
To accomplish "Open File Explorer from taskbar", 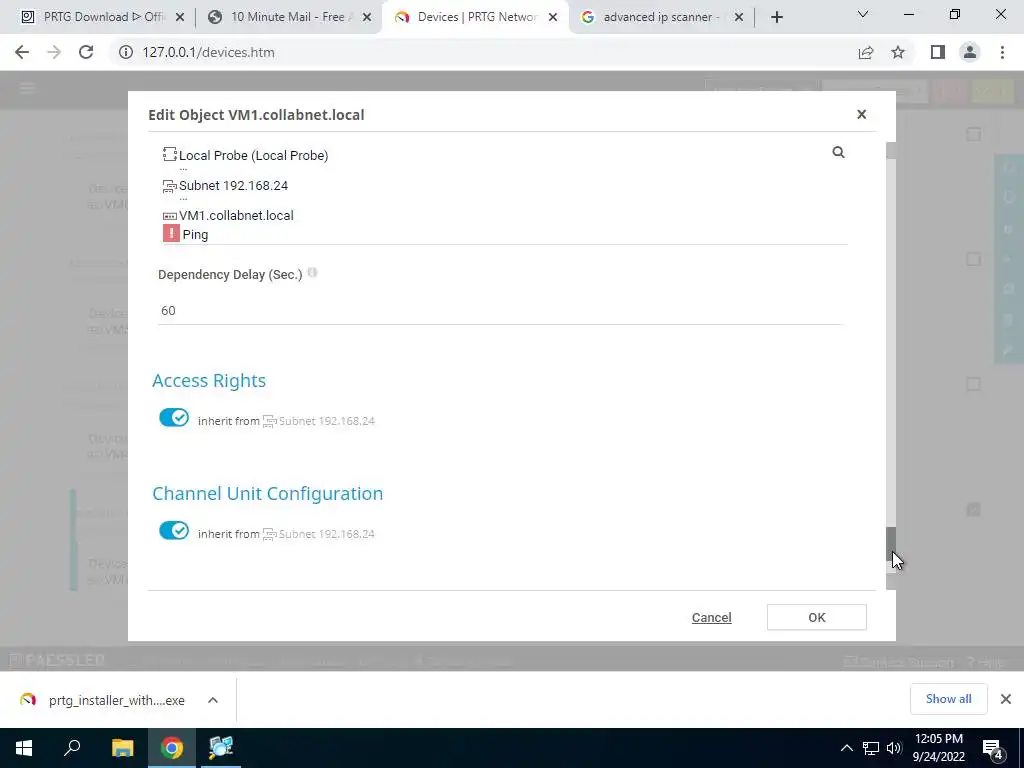I will click(x=122, y=748).
